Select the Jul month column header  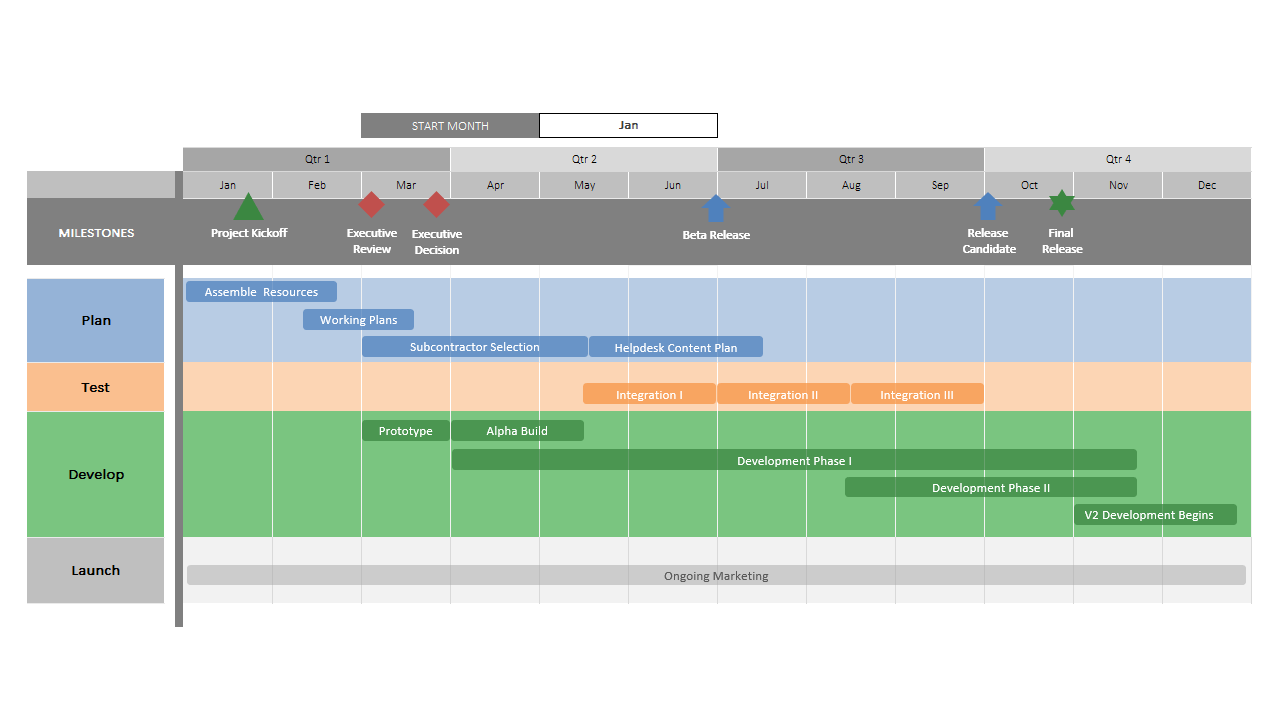tap(762, 185)
